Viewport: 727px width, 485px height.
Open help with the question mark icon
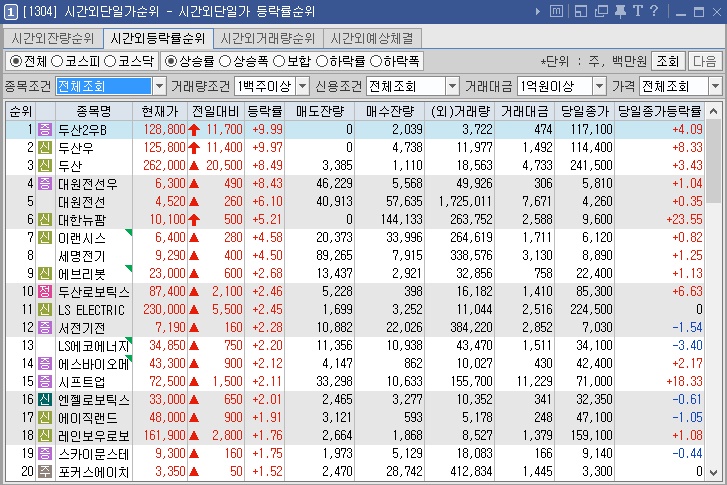pos(654,11)
